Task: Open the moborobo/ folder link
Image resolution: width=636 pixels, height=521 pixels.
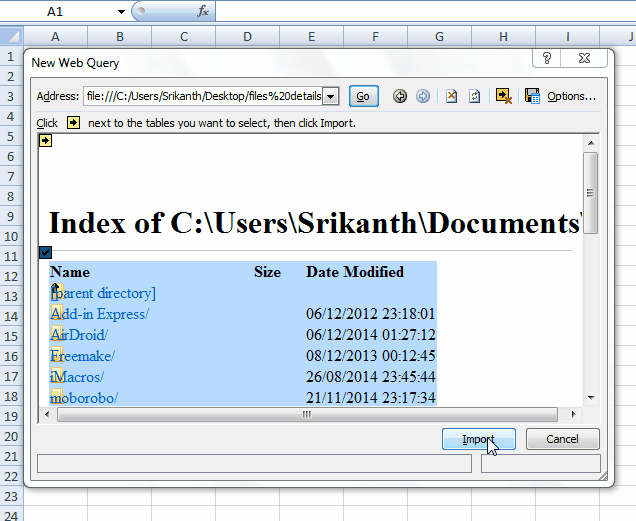Action: pyautogui.click(x=84, y=398)
